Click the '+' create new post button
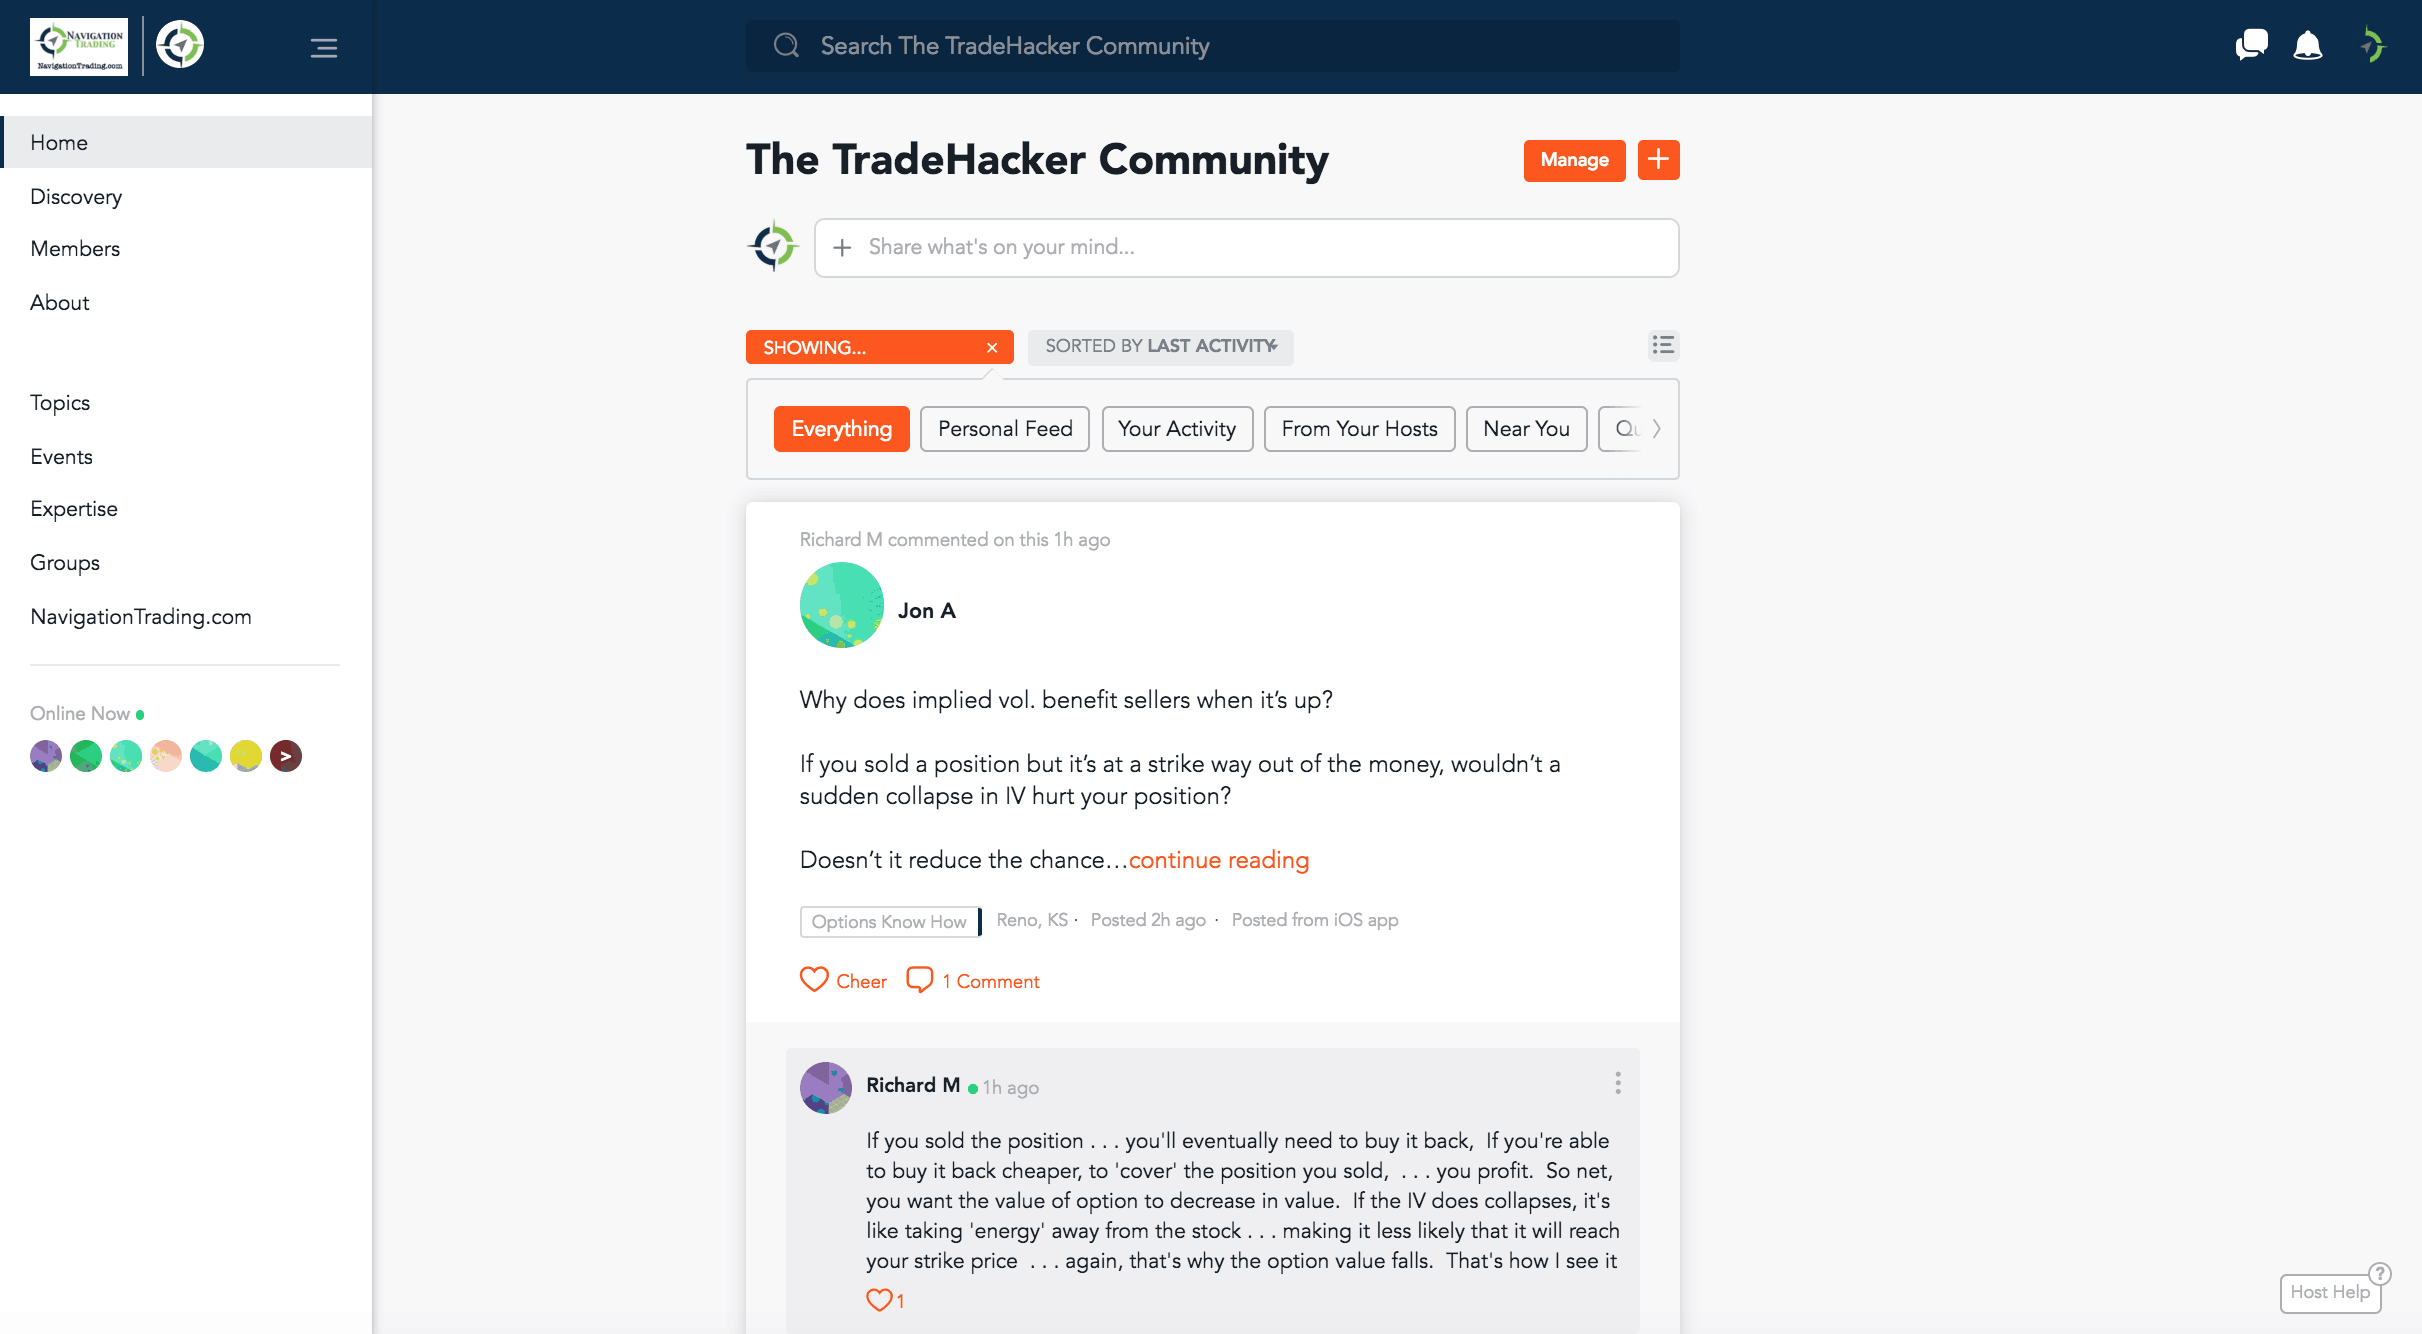2422x1334 pixels. [x=1658, y=159]
